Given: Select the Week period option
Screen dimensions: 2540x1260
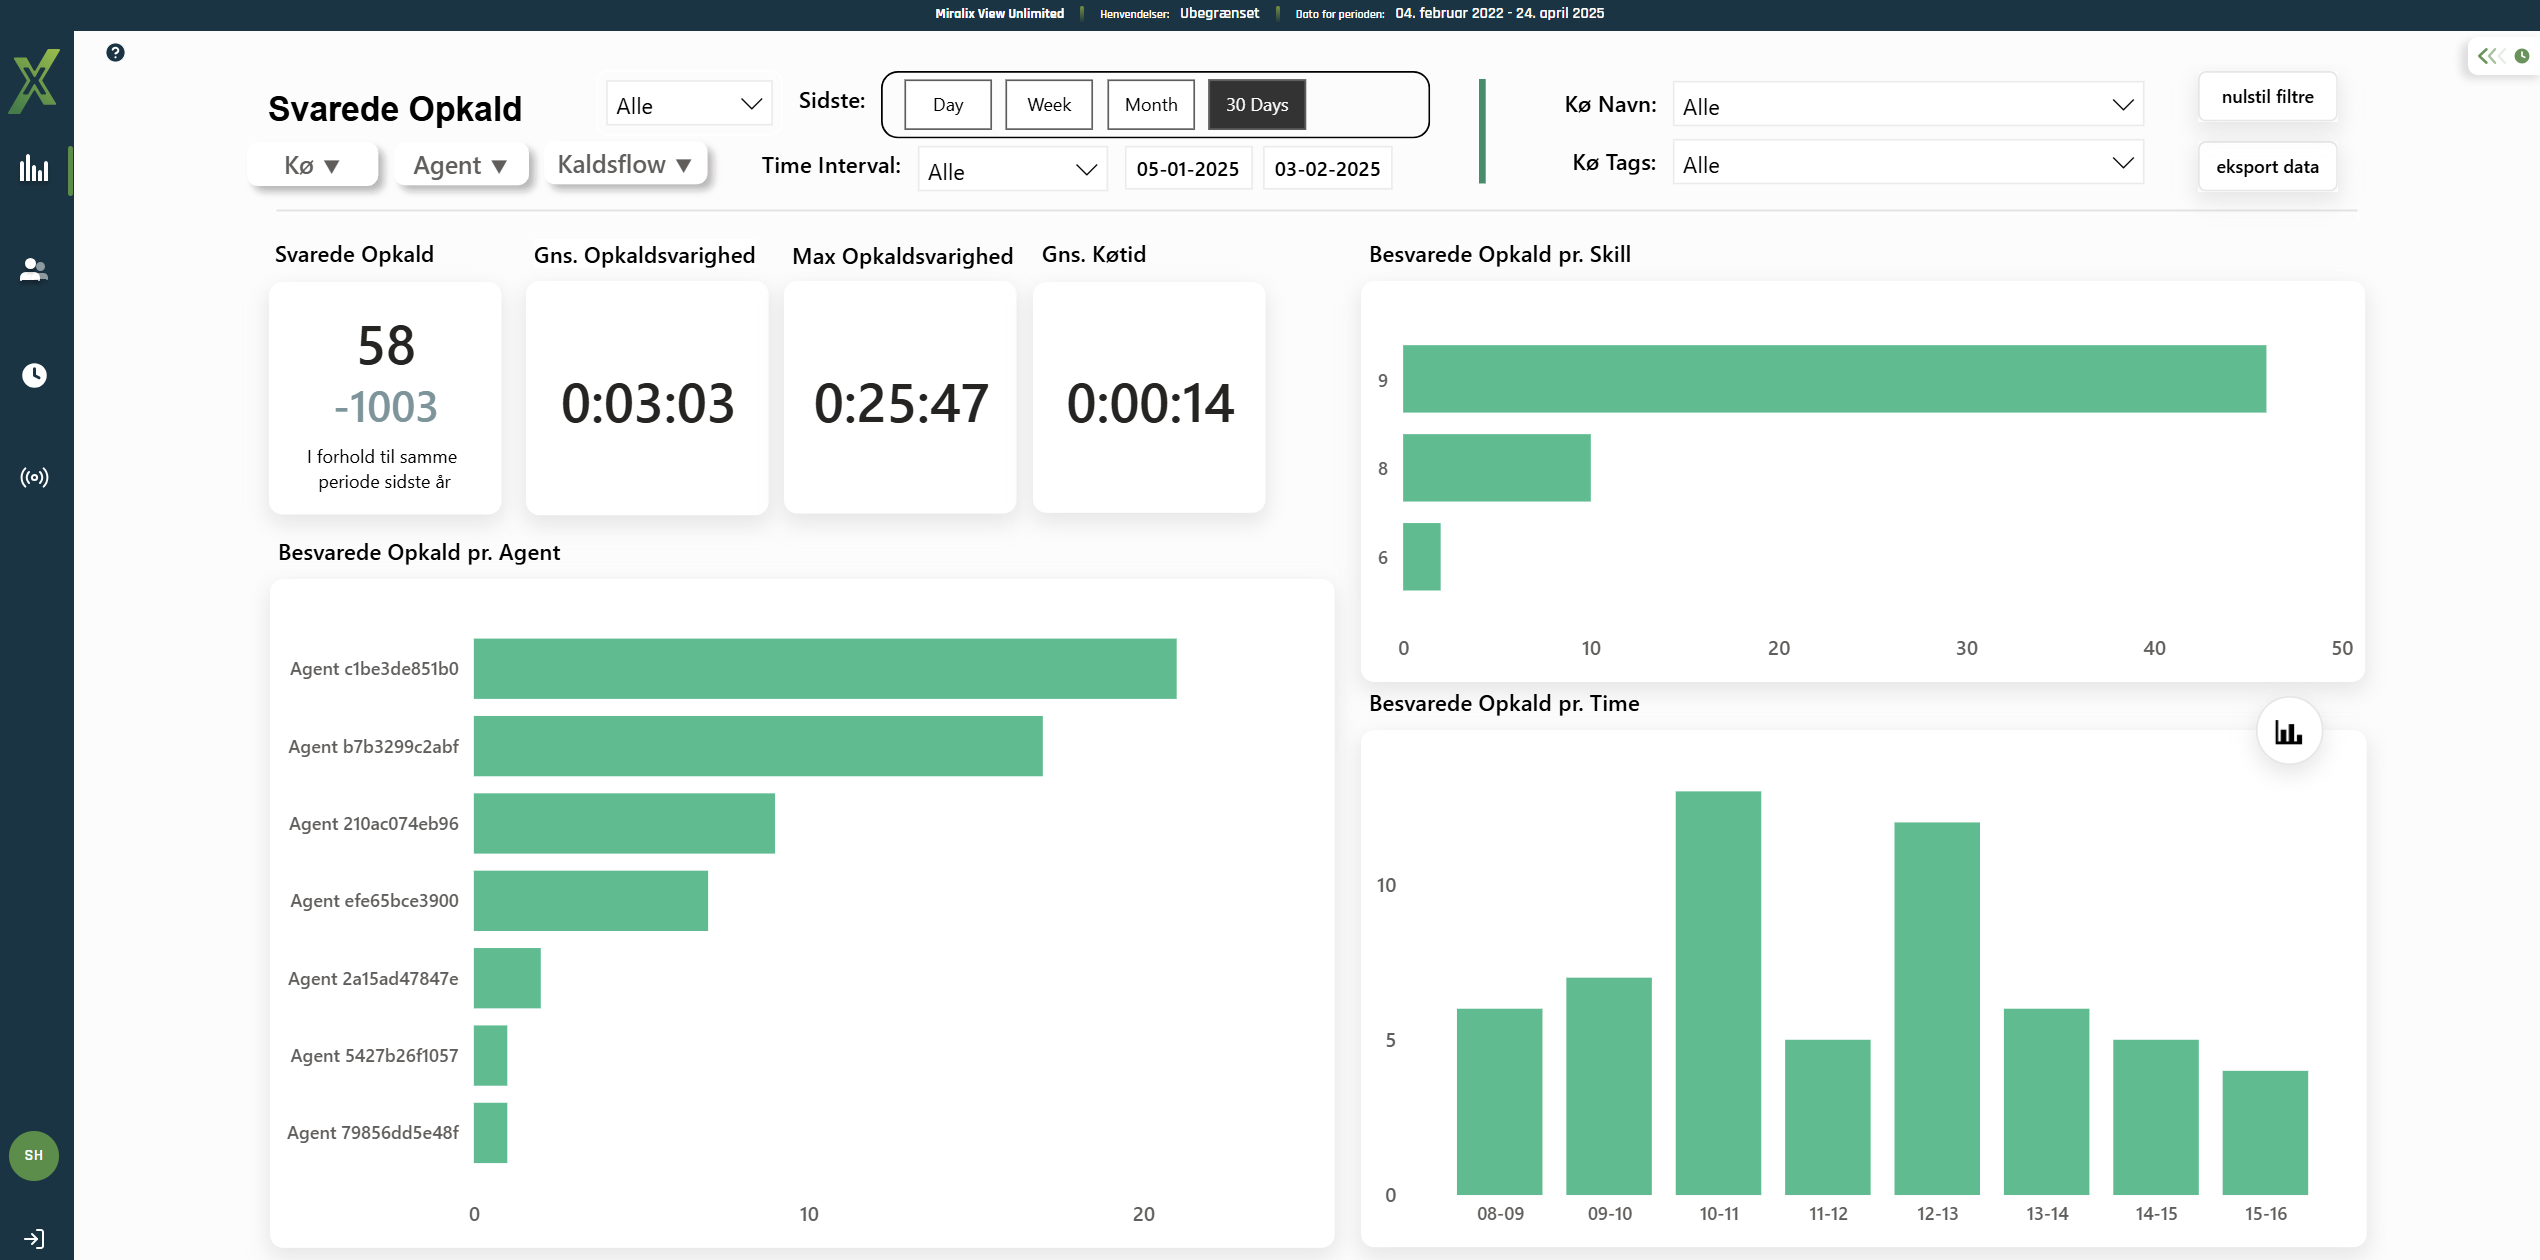Looking at the screenshot, I should click(1048, 105).
